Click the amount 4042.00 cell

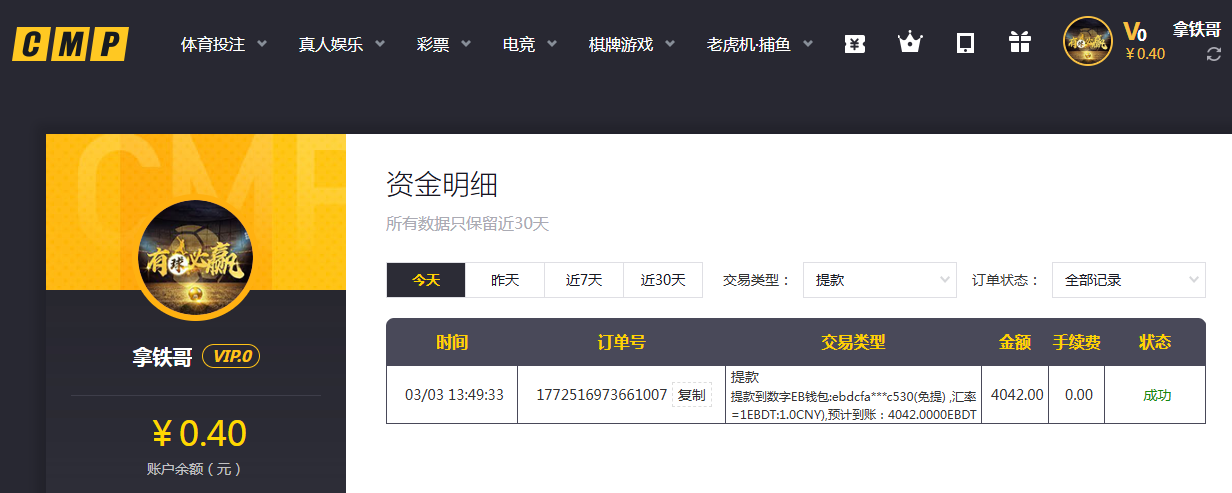pos(1017,395)
